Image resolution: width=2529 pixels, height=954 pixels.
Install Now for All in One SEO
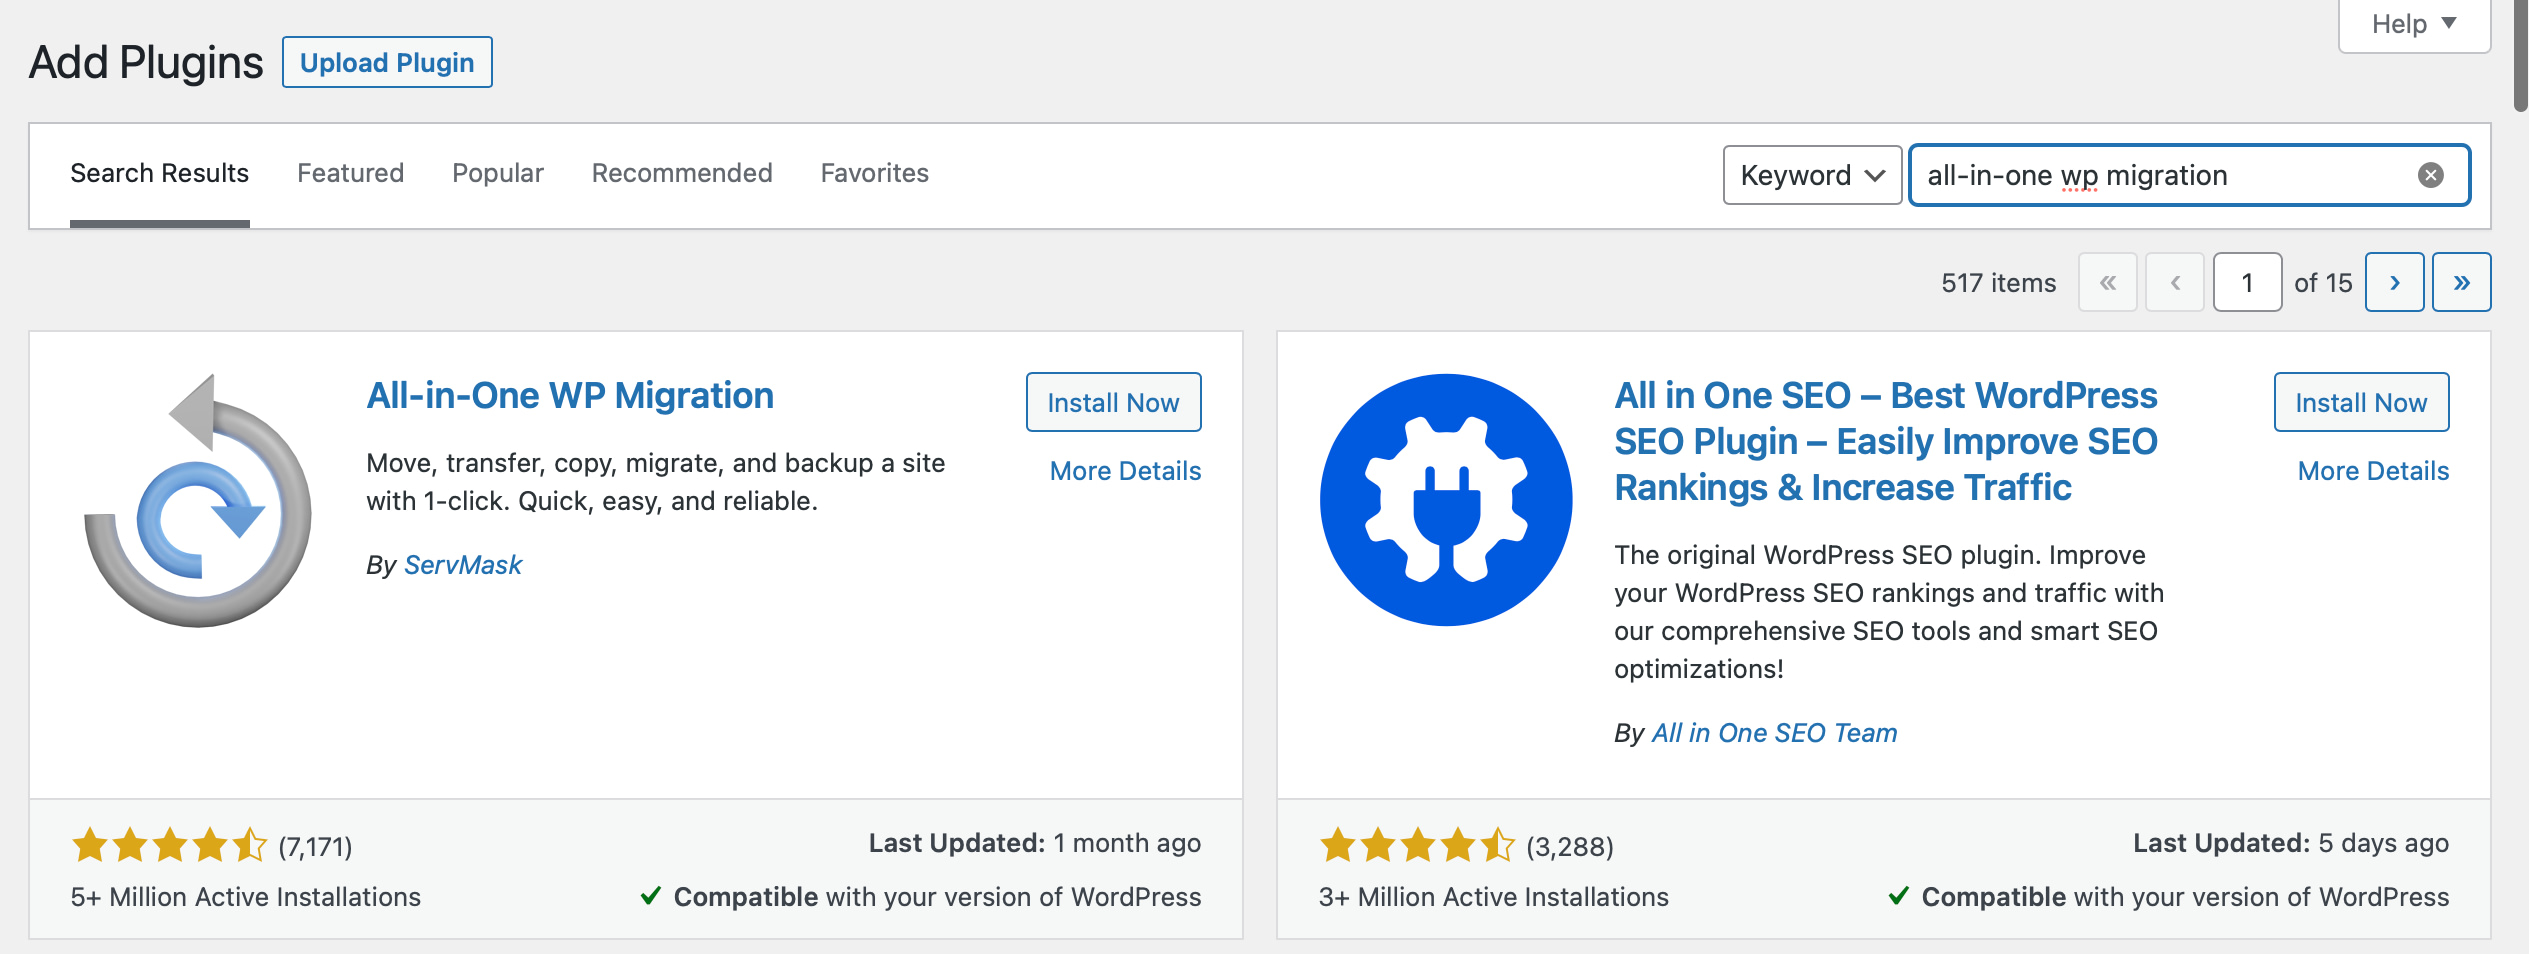pyautogui.click(x=2360, y=402)
